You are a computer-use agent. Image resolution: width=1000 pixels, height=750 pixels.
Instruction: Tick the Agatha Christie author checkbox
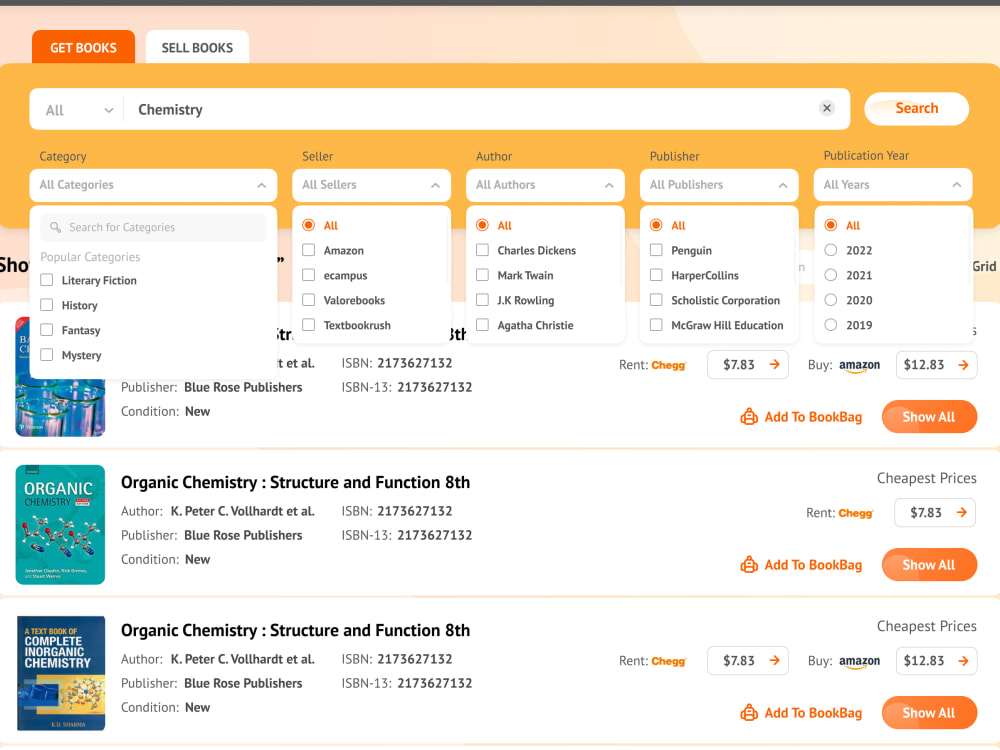(x=483, y=325)
